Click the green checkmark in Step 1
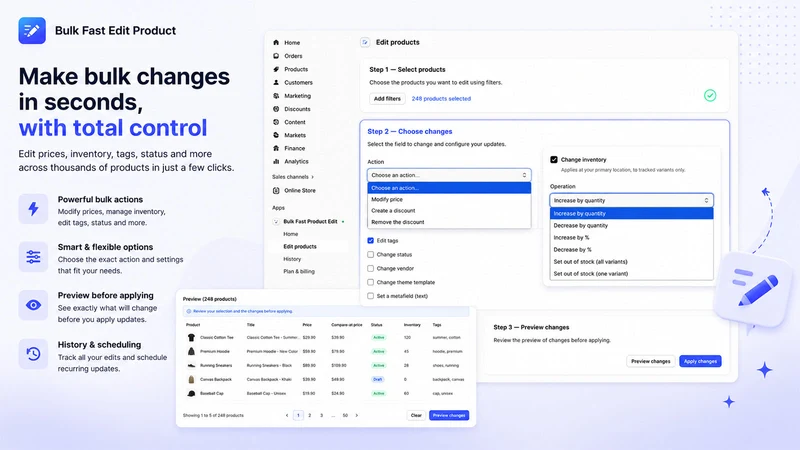 click(x=710, y=95)
